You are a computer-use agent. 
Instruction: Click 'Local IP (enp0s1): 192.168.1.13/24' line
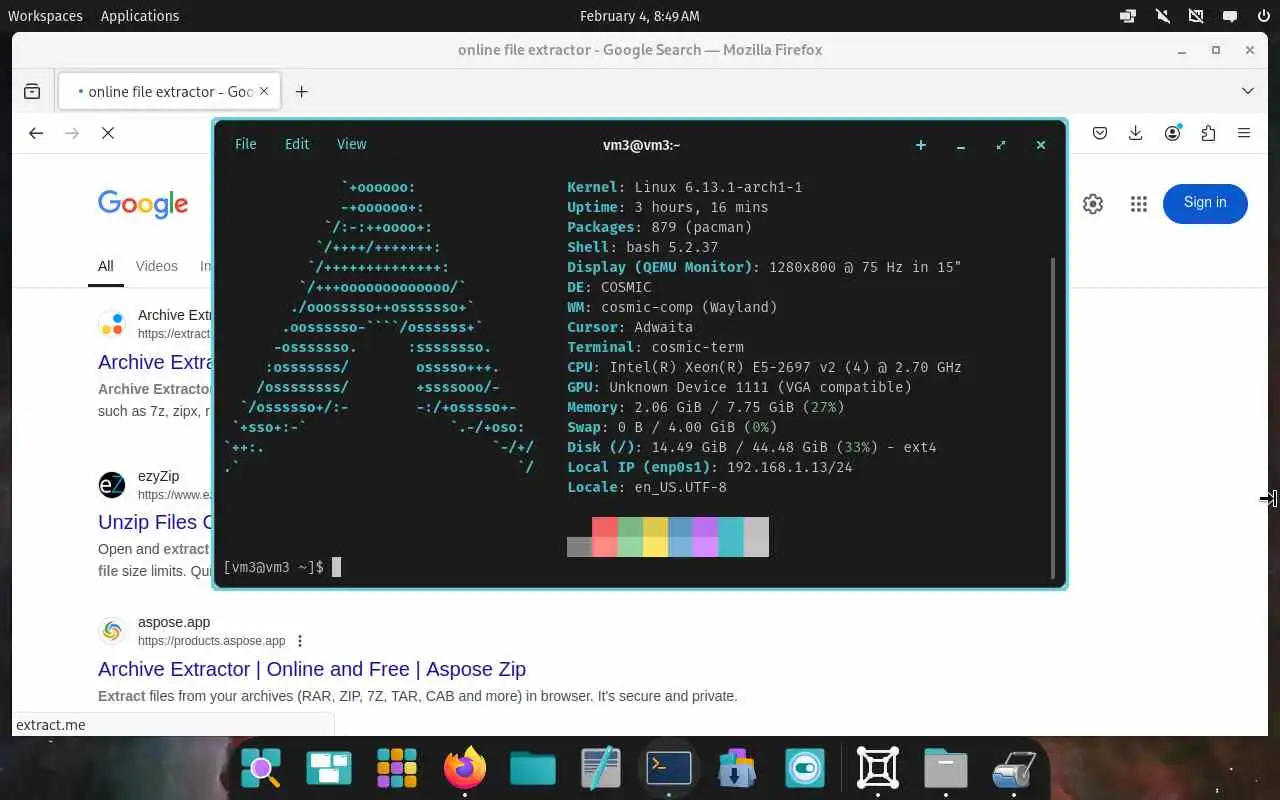[710, 467]
